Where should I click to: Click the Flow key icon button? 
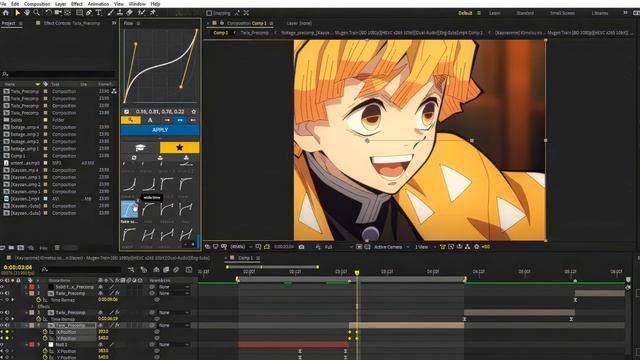coord(131,120)
